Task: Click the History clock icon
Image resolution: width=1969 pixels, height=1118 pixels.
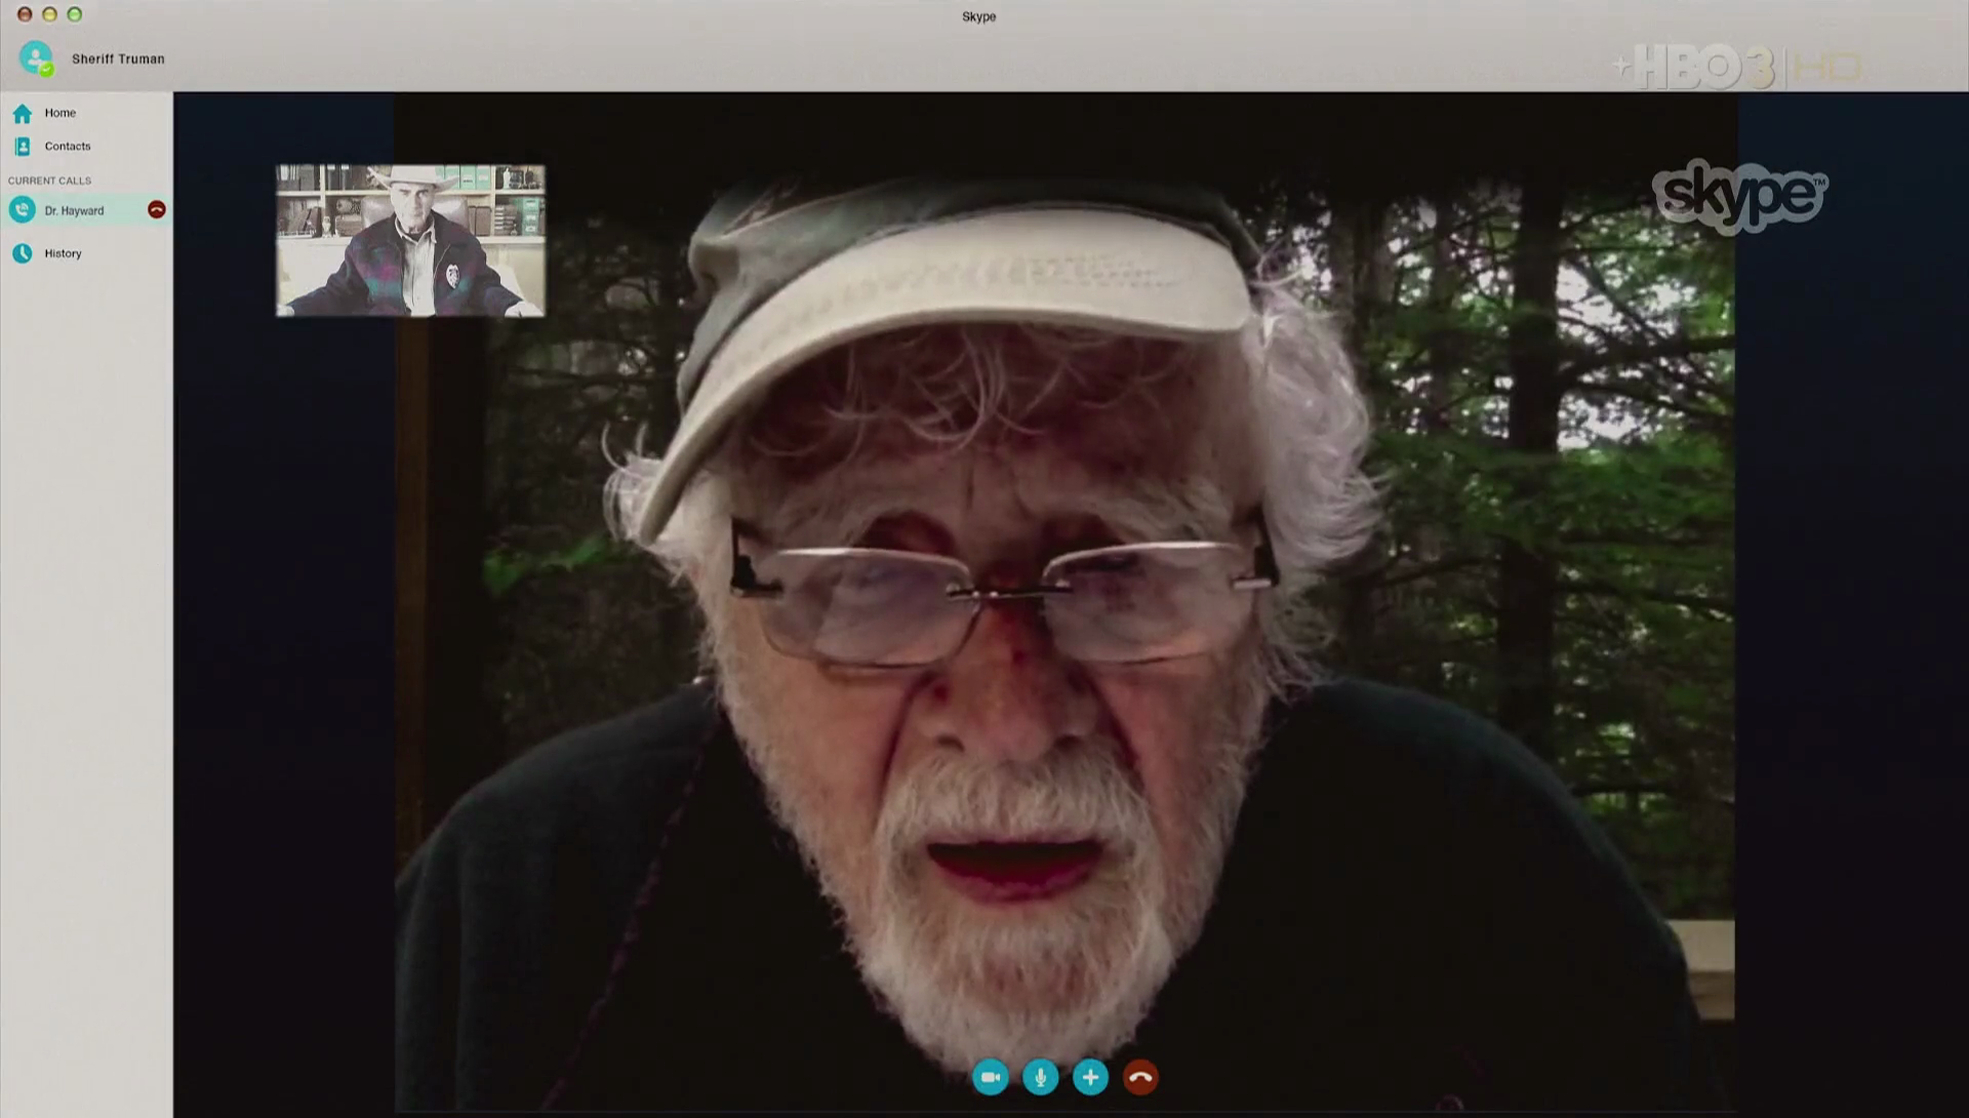Action: (x=22, y=253)
